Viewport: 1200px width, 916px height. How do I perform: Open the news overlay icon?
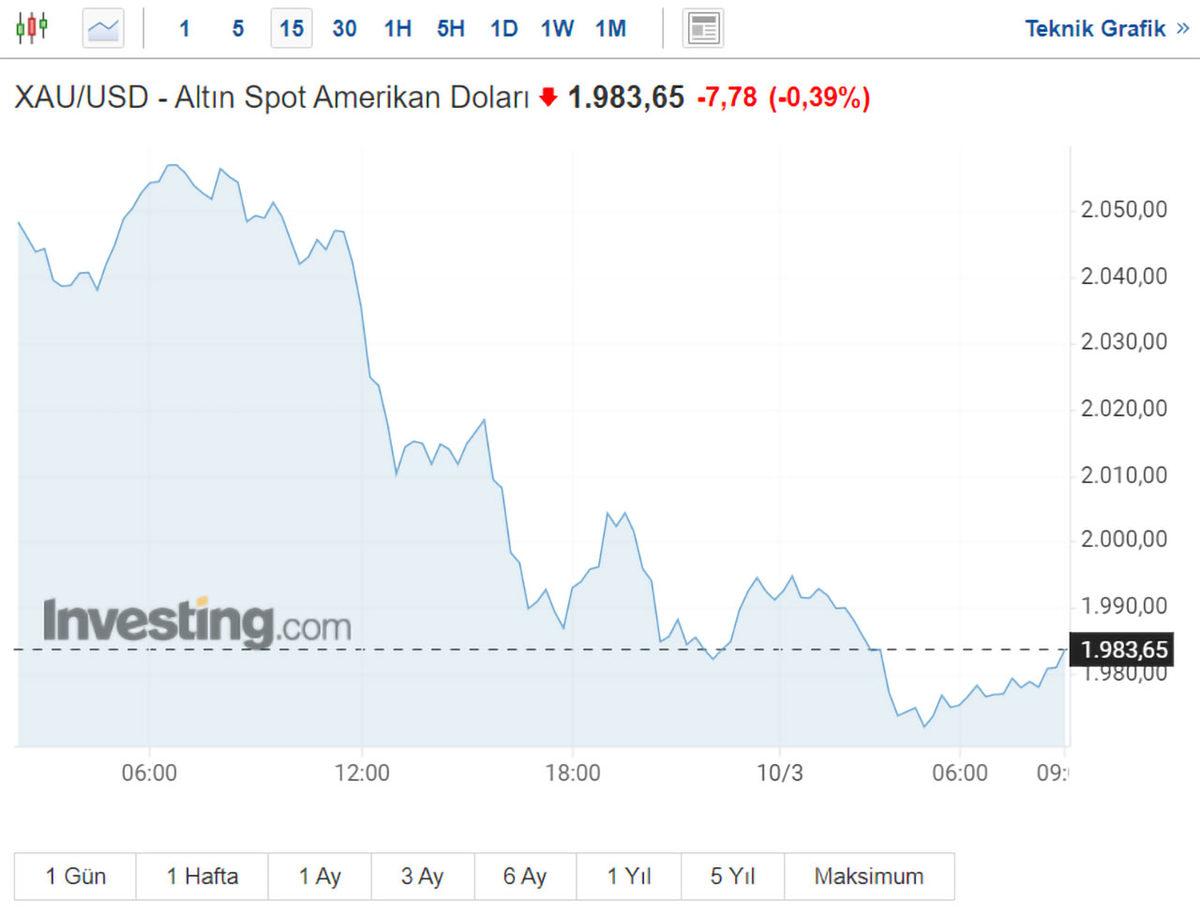click(703, 28)
